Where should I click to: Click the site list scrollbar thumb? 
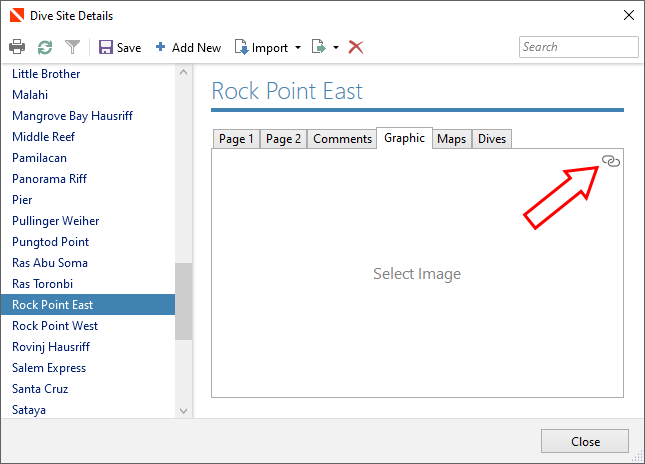(x=183, y=301)
